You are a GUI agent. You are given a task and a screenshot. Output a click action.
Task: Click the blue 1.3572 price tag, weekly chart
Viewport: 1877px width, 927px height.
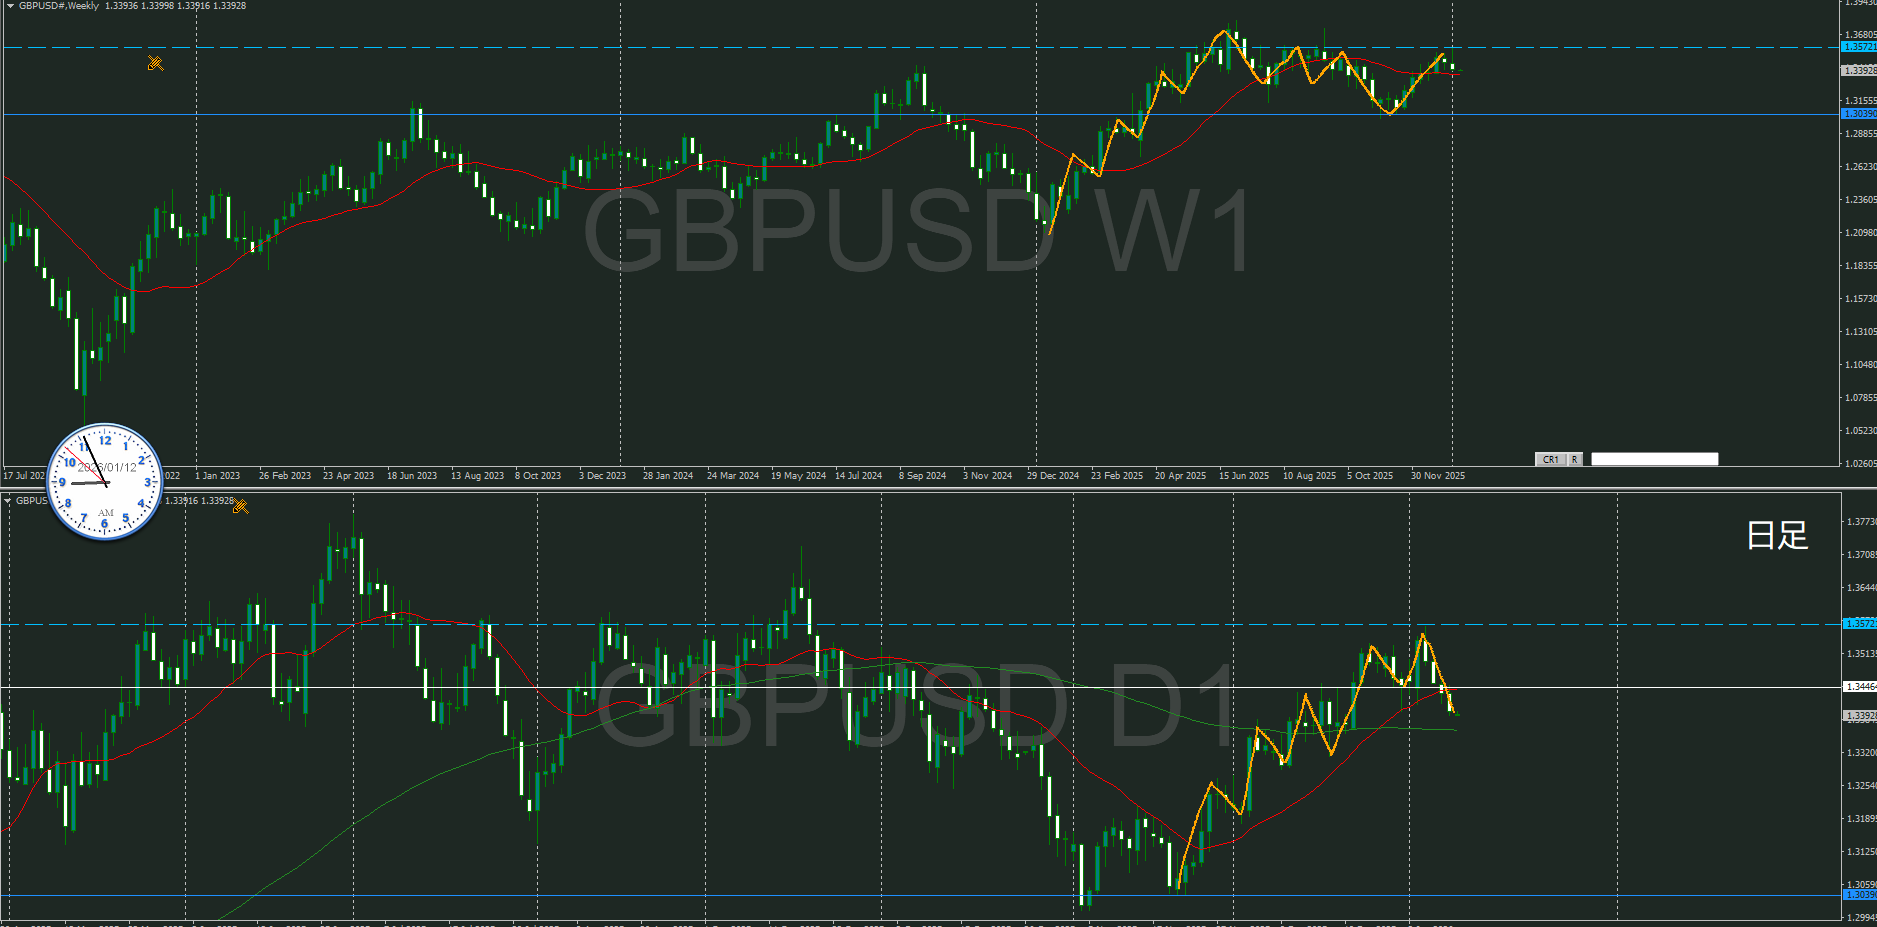[x=1859, y=47]
